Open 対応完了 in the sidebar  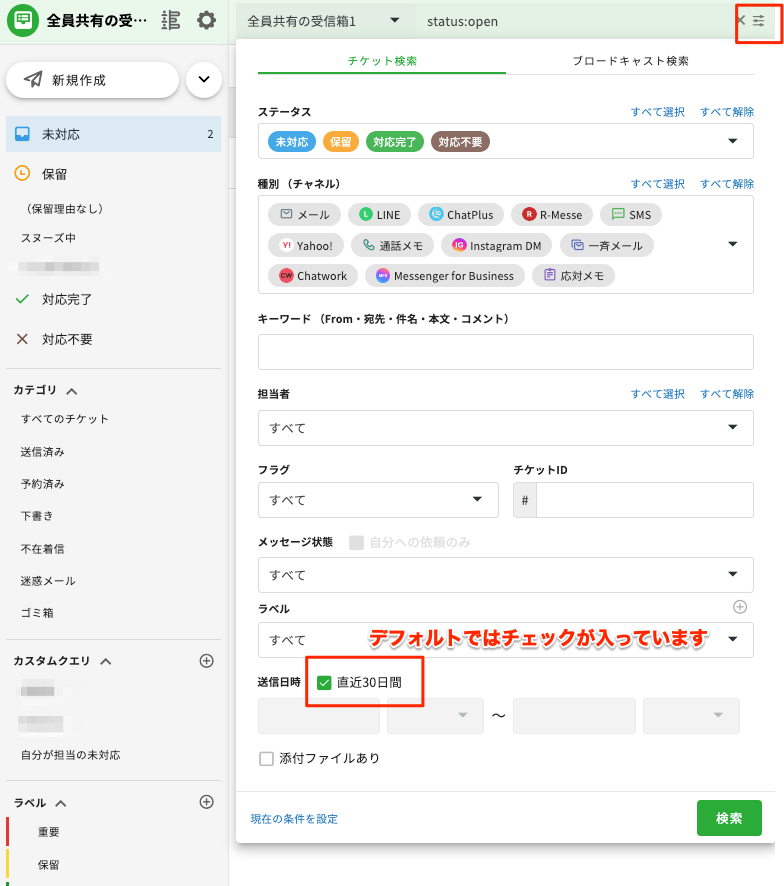click(x=67, y=299)
